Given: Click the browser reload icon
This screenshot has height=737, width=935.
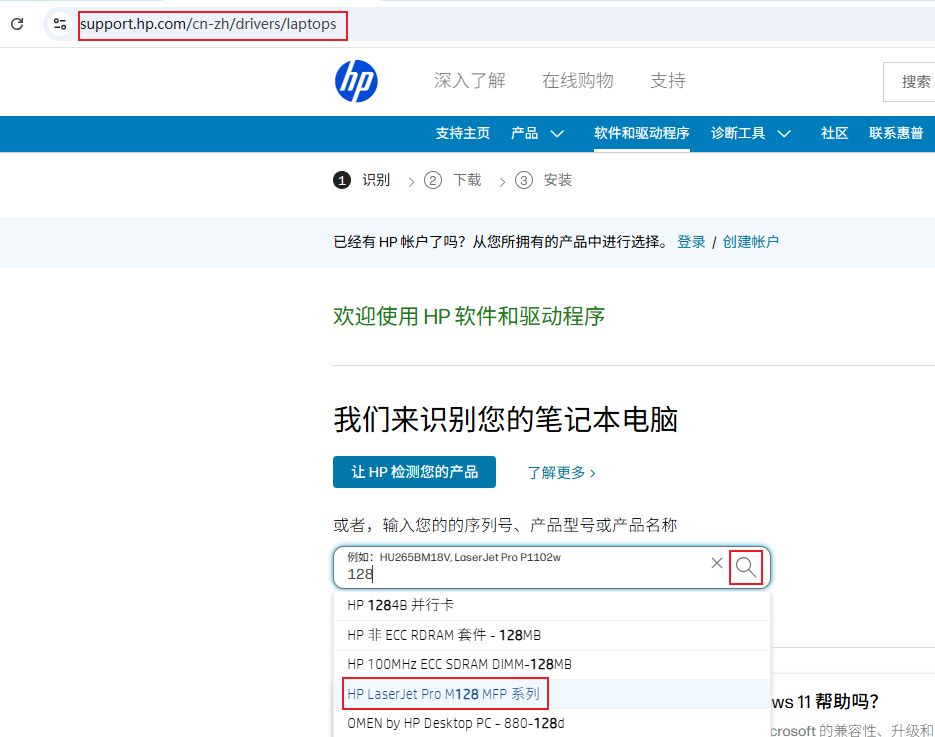Looking at the screenshot, I should [17, 24].
